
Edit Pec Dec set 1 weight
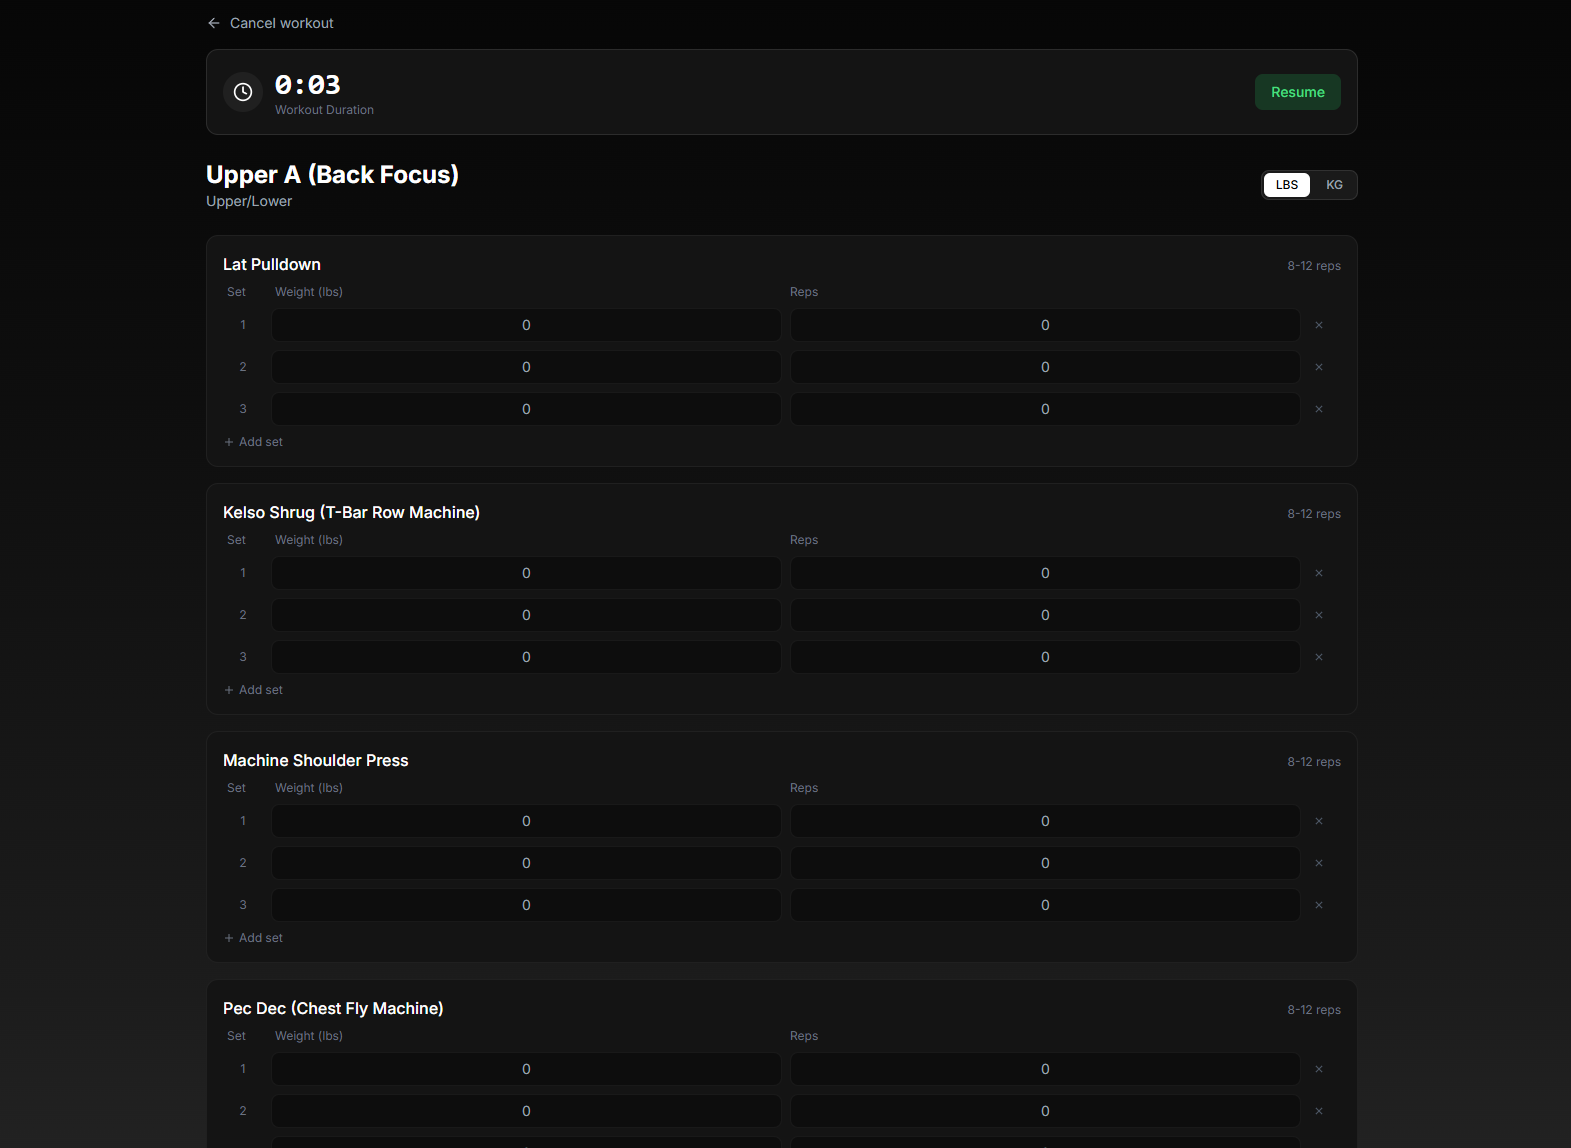526,1069
